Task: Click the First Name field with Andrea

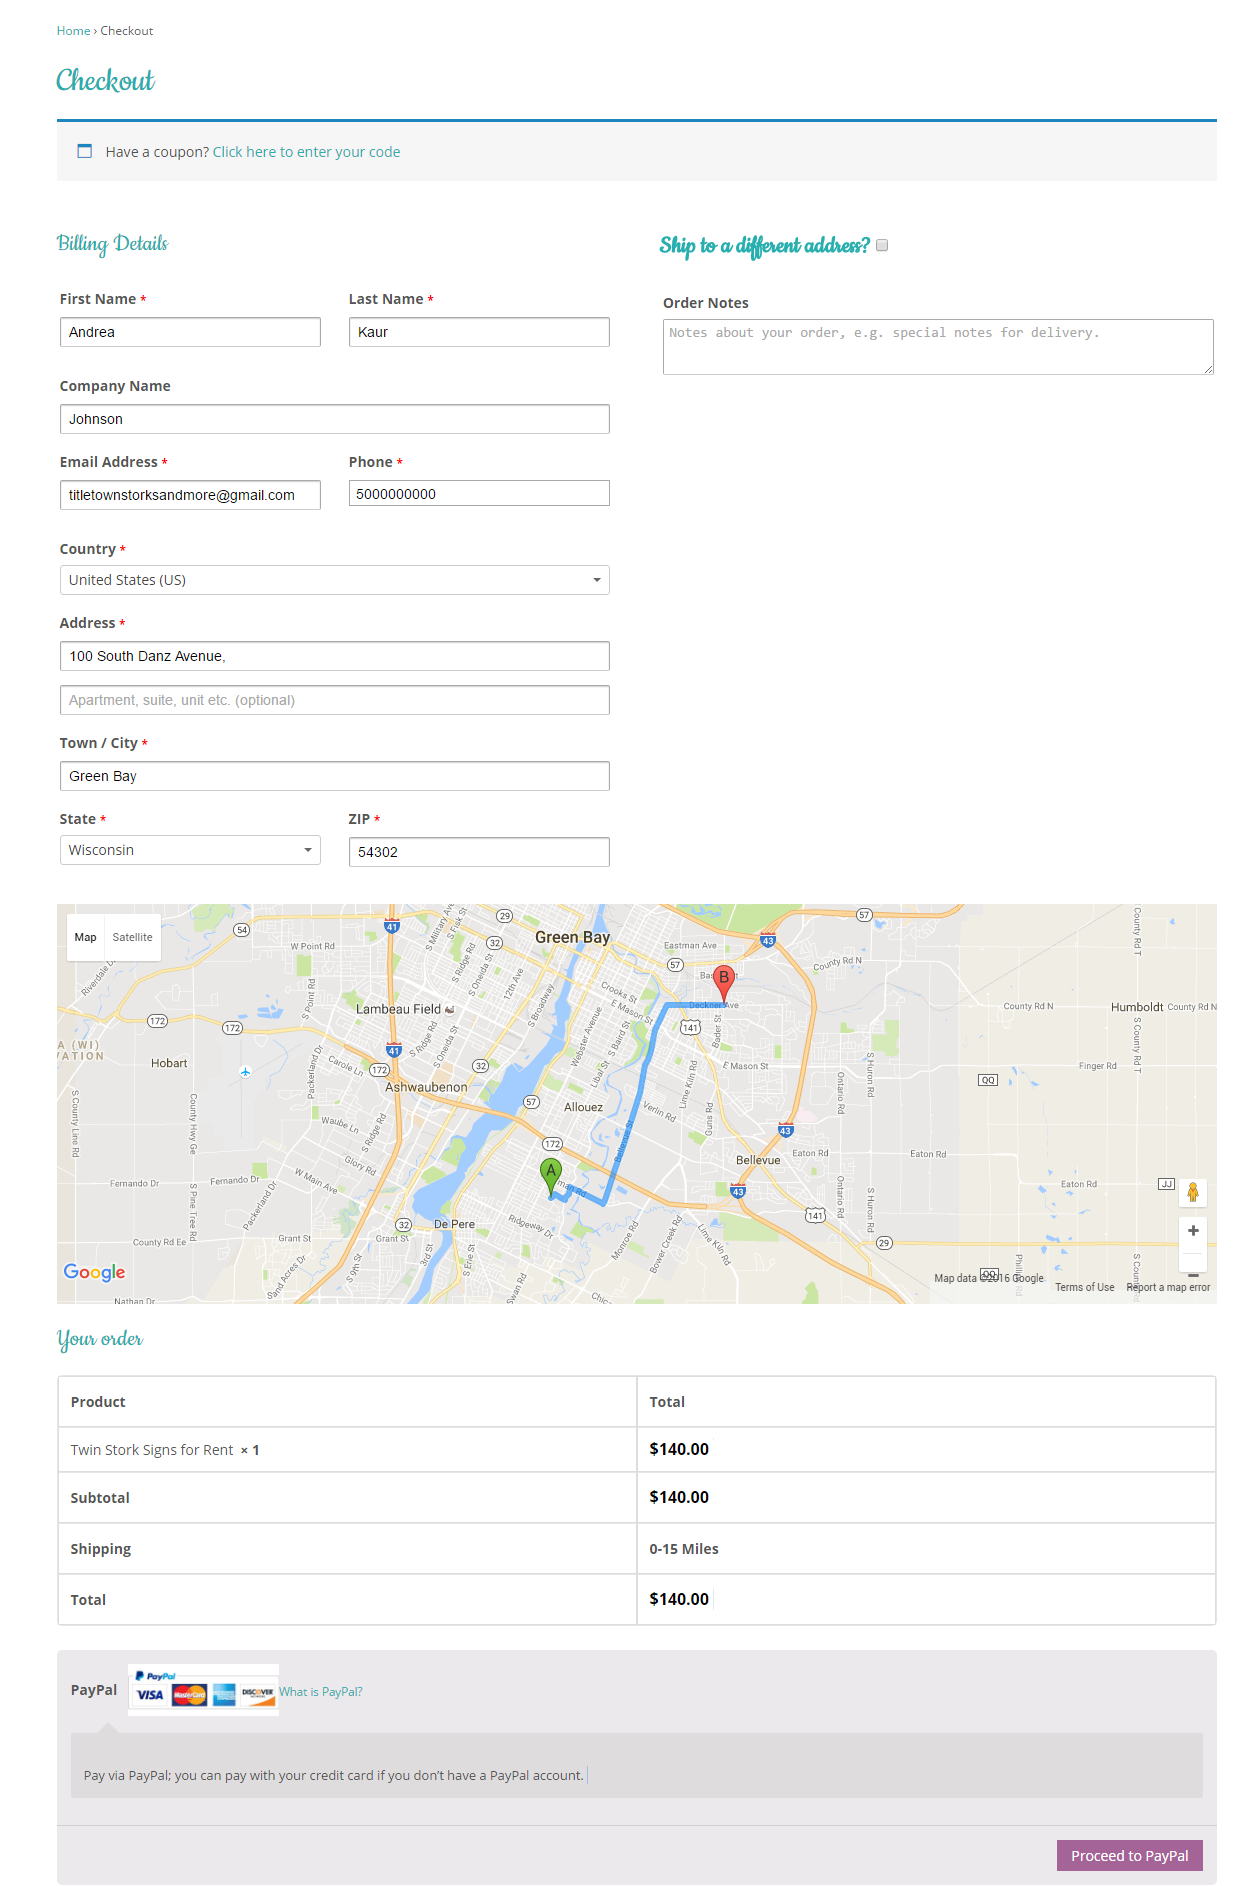Action: point(190,332)
